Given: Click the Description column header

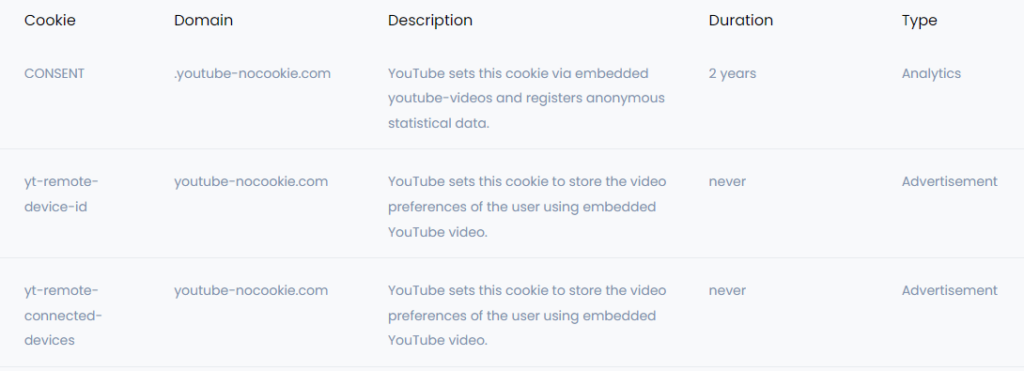Looking at the screenshot, I should coord(430,20).
